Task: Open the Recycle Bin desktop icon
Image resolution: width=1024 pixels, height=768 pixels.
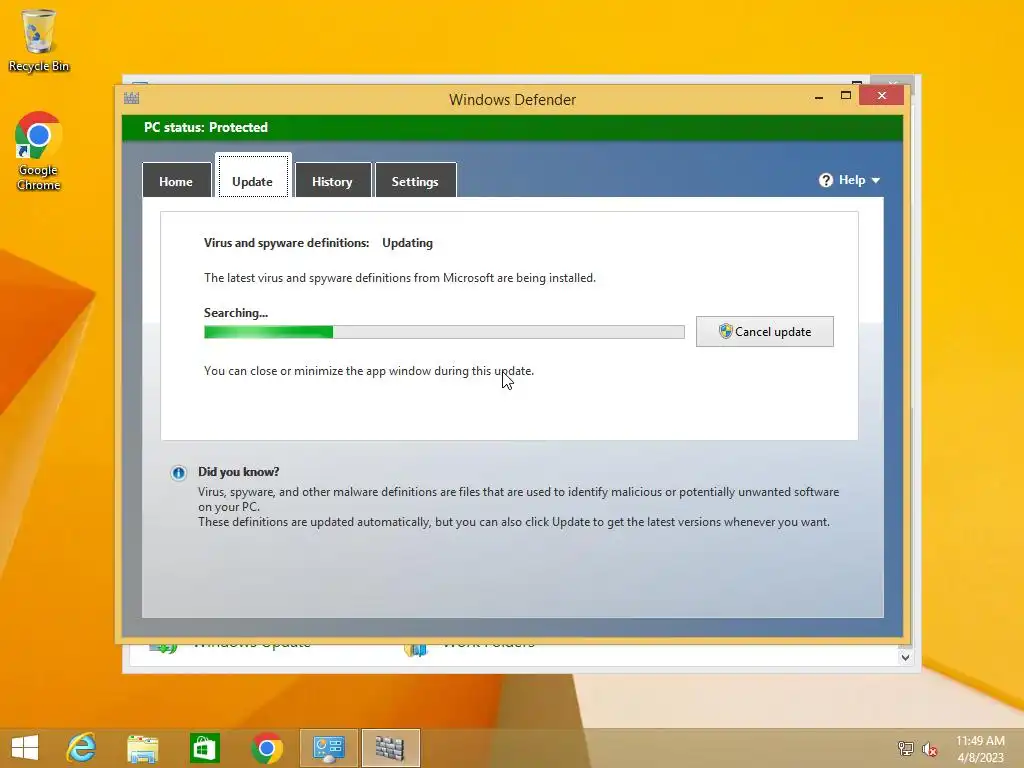Action: coord(39,40)
